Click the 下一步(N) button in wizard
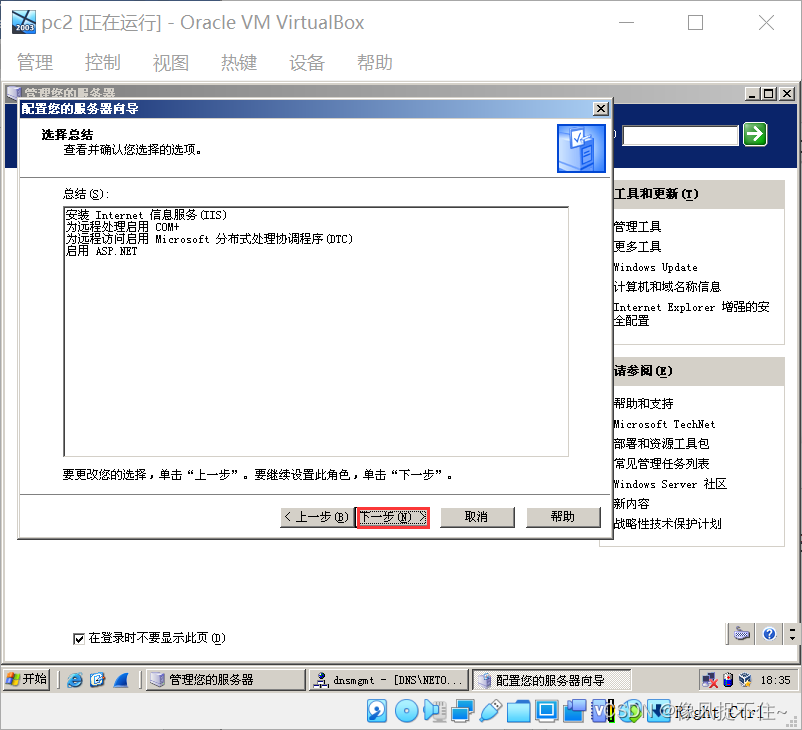This screenshot has width=802, height=730. pos(393,517)
